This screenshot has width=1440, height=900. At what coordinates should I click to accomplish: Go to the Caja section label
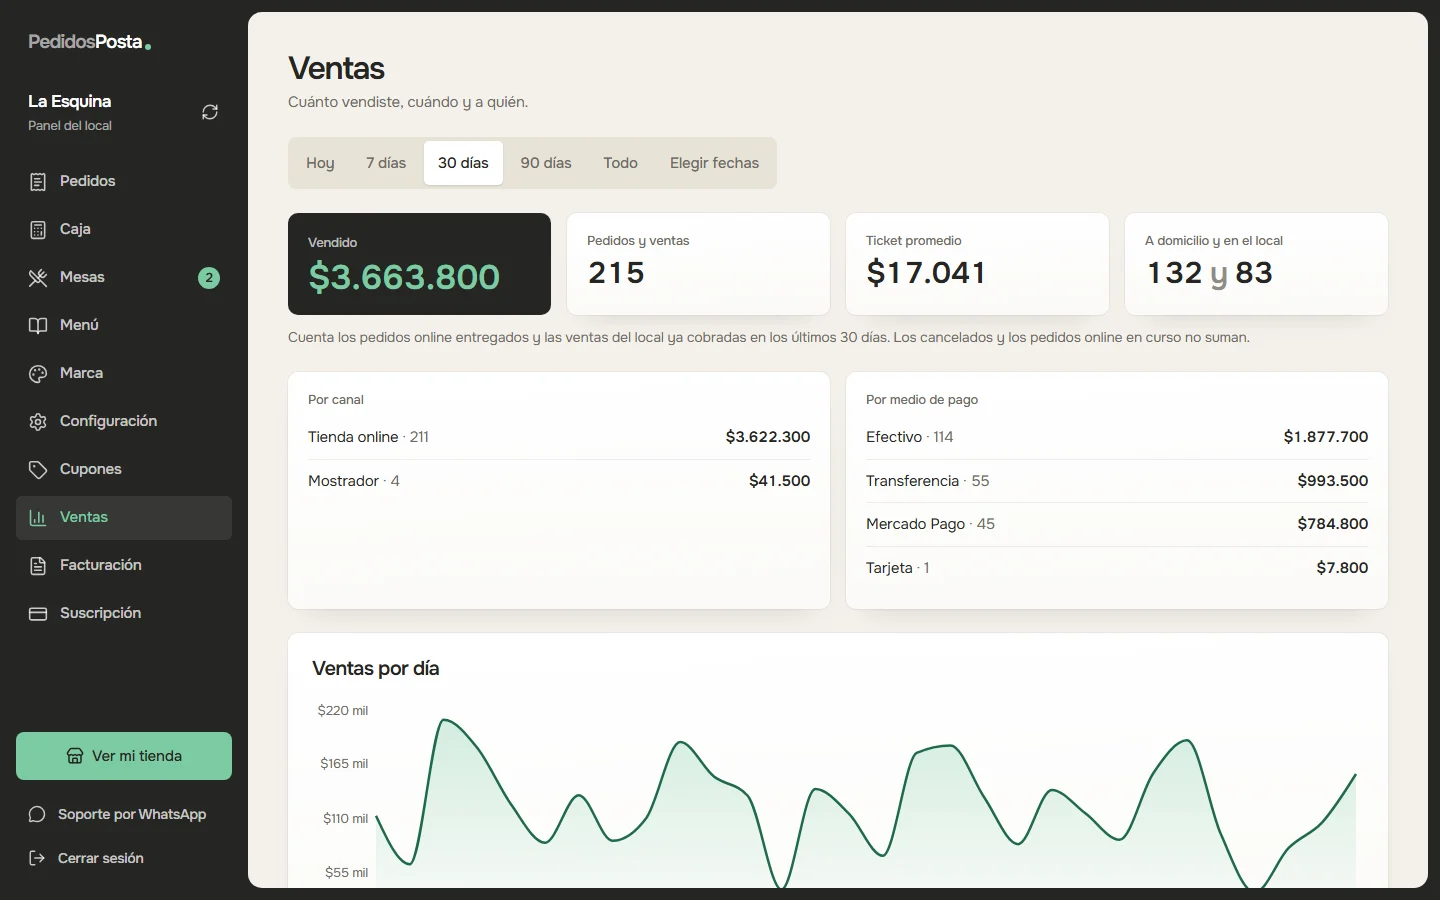coord(75,229)
